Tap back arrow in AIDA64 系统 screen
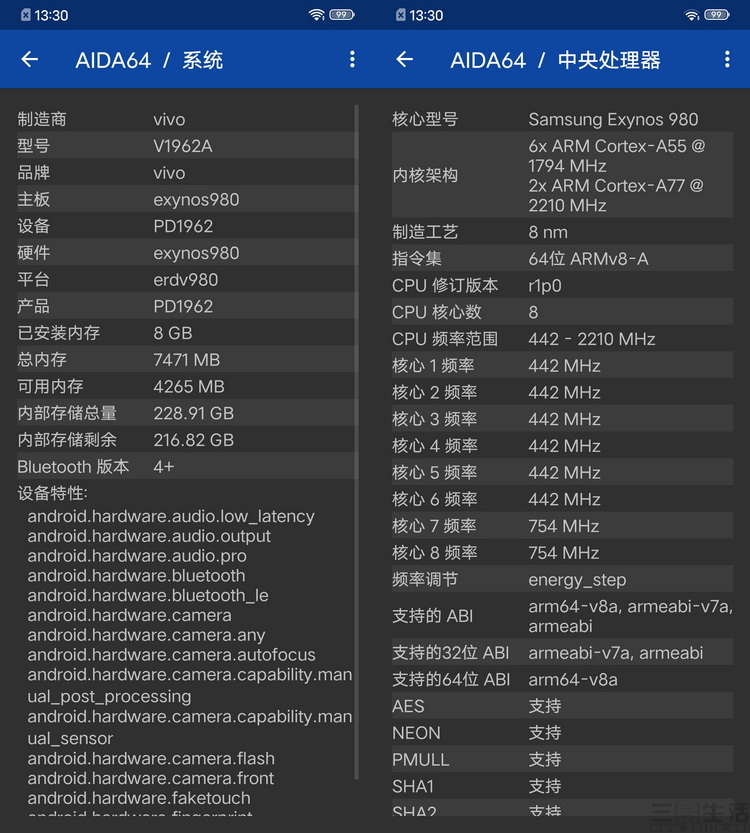 pyautogui.click(x=30, y=59)
